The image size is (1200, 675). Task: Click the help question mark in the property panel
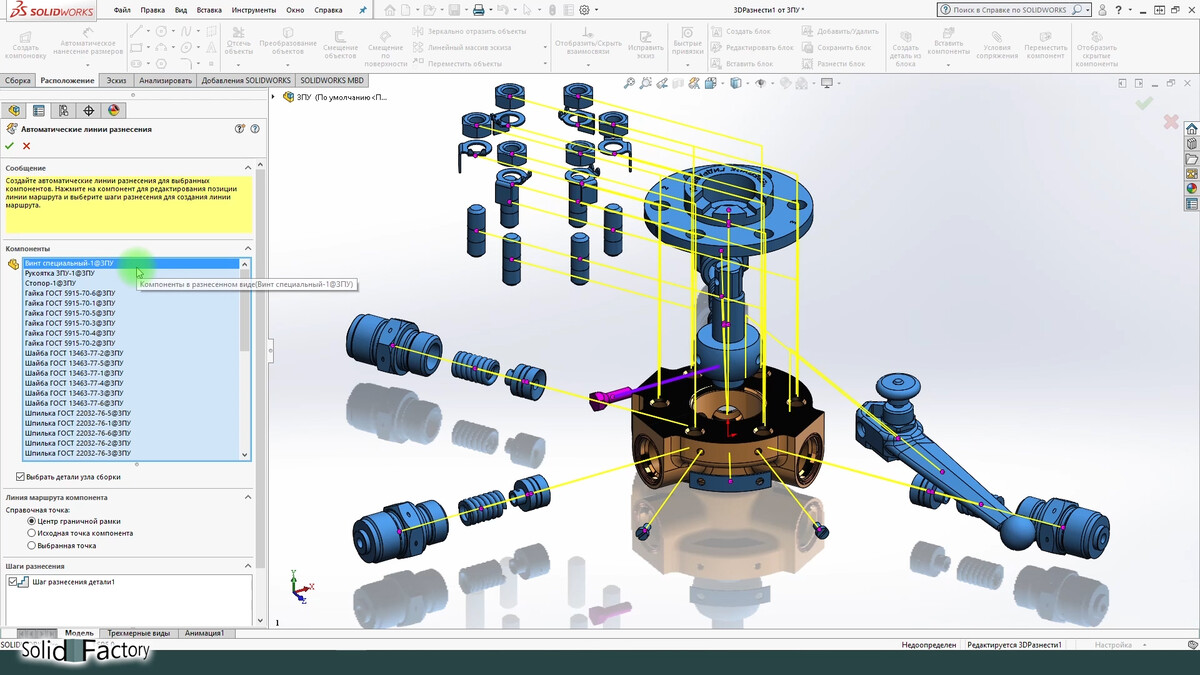(x=255, y=129)
